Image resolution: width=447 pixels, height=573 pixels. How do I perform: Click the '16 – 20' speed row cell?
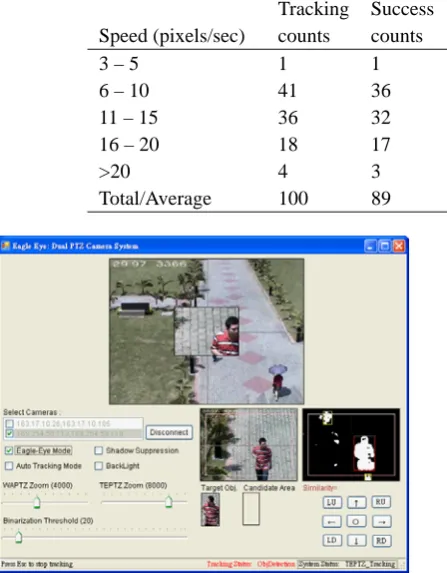pos(129,145)
